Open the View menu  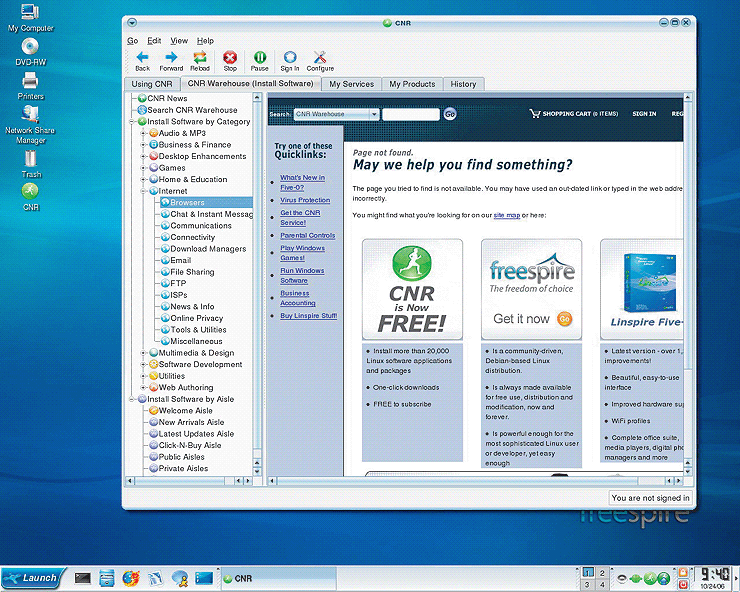point(179,41)
